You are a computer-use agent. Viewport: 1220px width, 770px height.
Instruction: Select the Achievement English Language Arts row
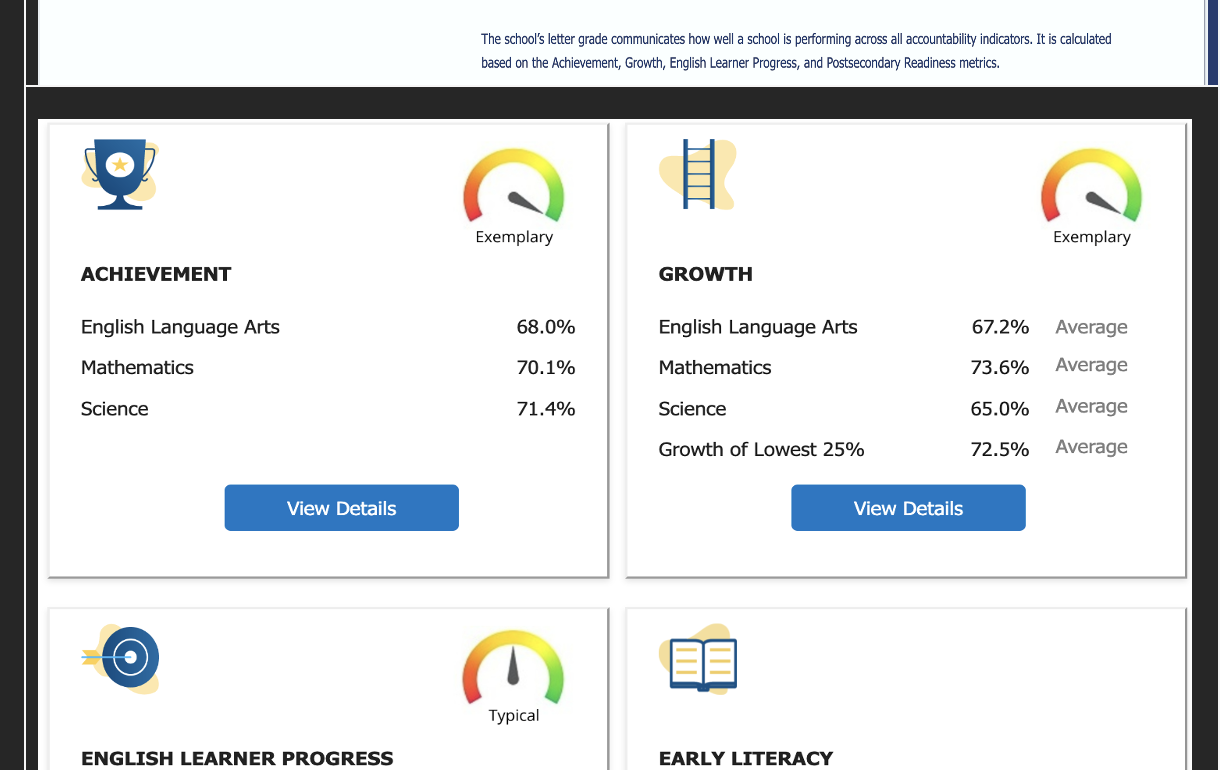tap(328, 327)
